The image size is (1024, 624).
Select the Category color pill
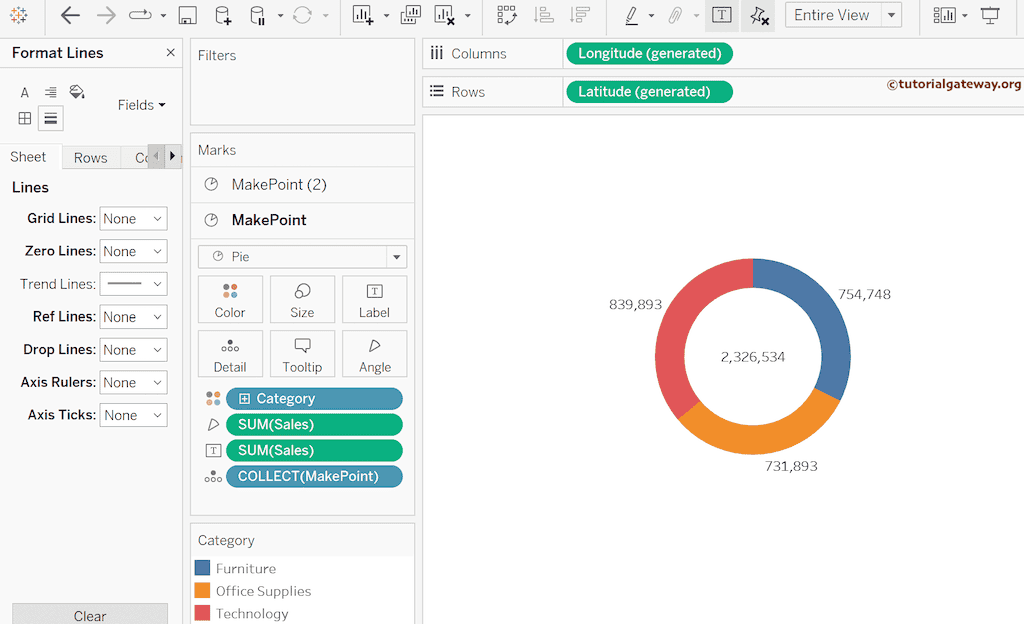(314, 398)
